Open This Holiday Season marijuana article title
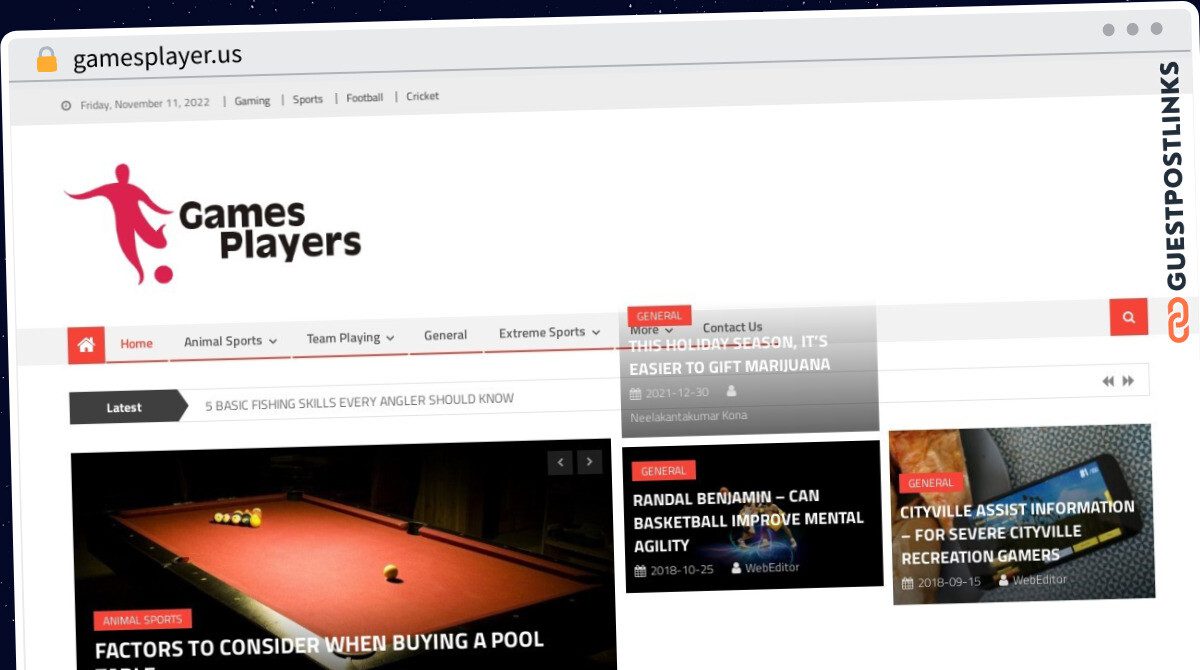The height and width of the screenshot is (670, 1200). click(729, 354)
